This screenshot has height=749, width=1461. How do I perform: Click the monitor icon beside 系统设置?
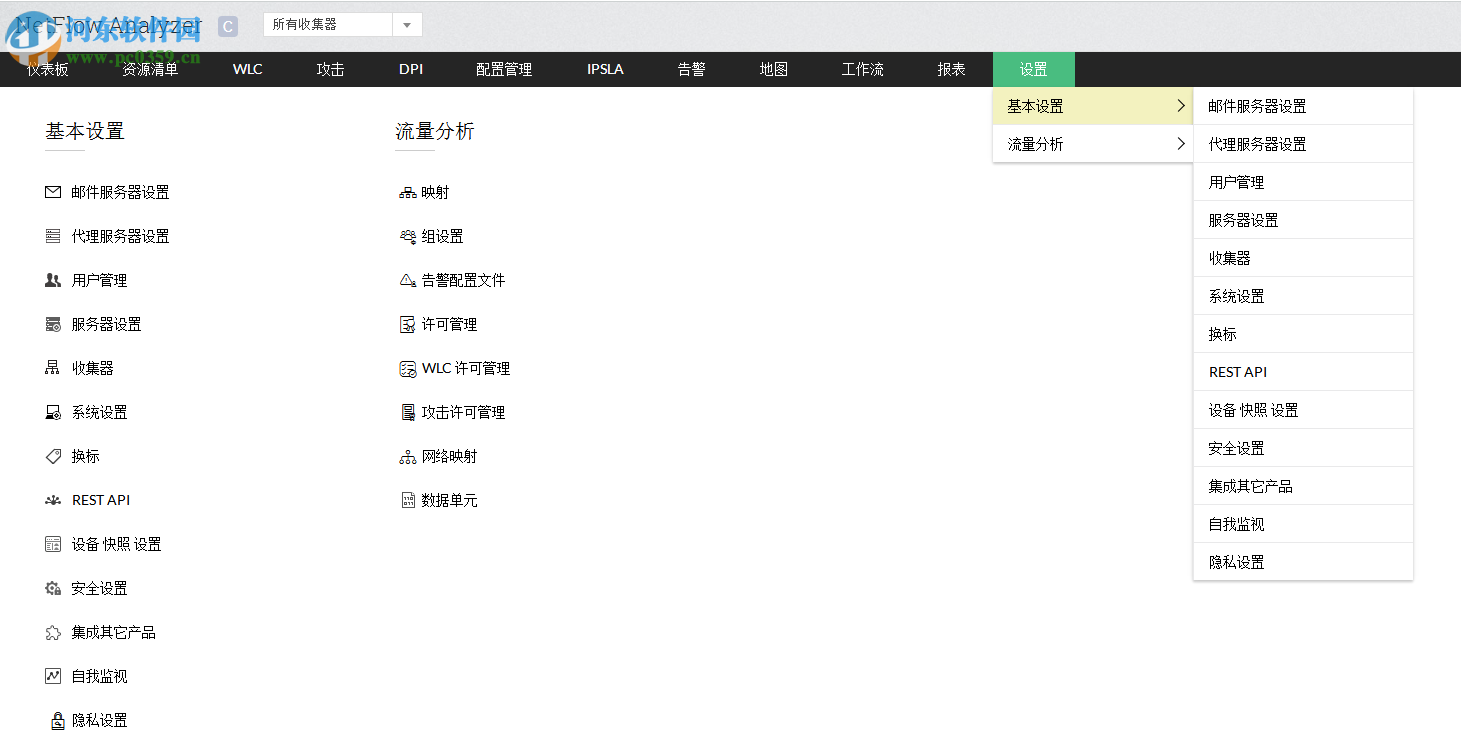tap(53, 412)
